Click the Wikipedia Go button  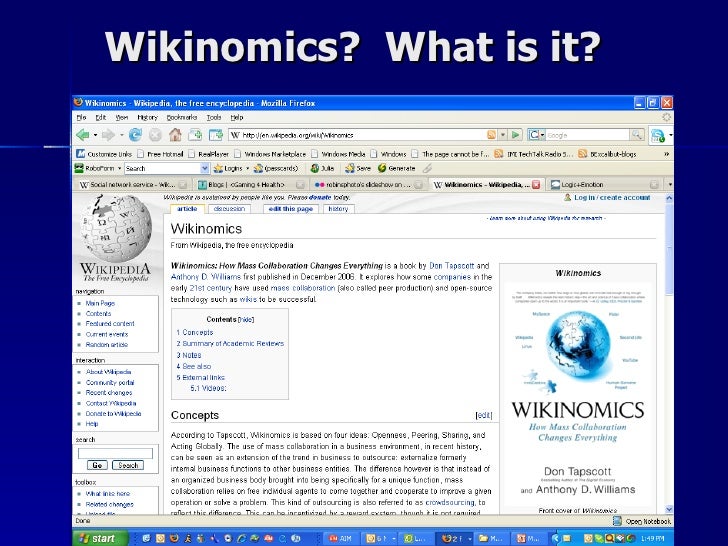click(x=97, y=465)
